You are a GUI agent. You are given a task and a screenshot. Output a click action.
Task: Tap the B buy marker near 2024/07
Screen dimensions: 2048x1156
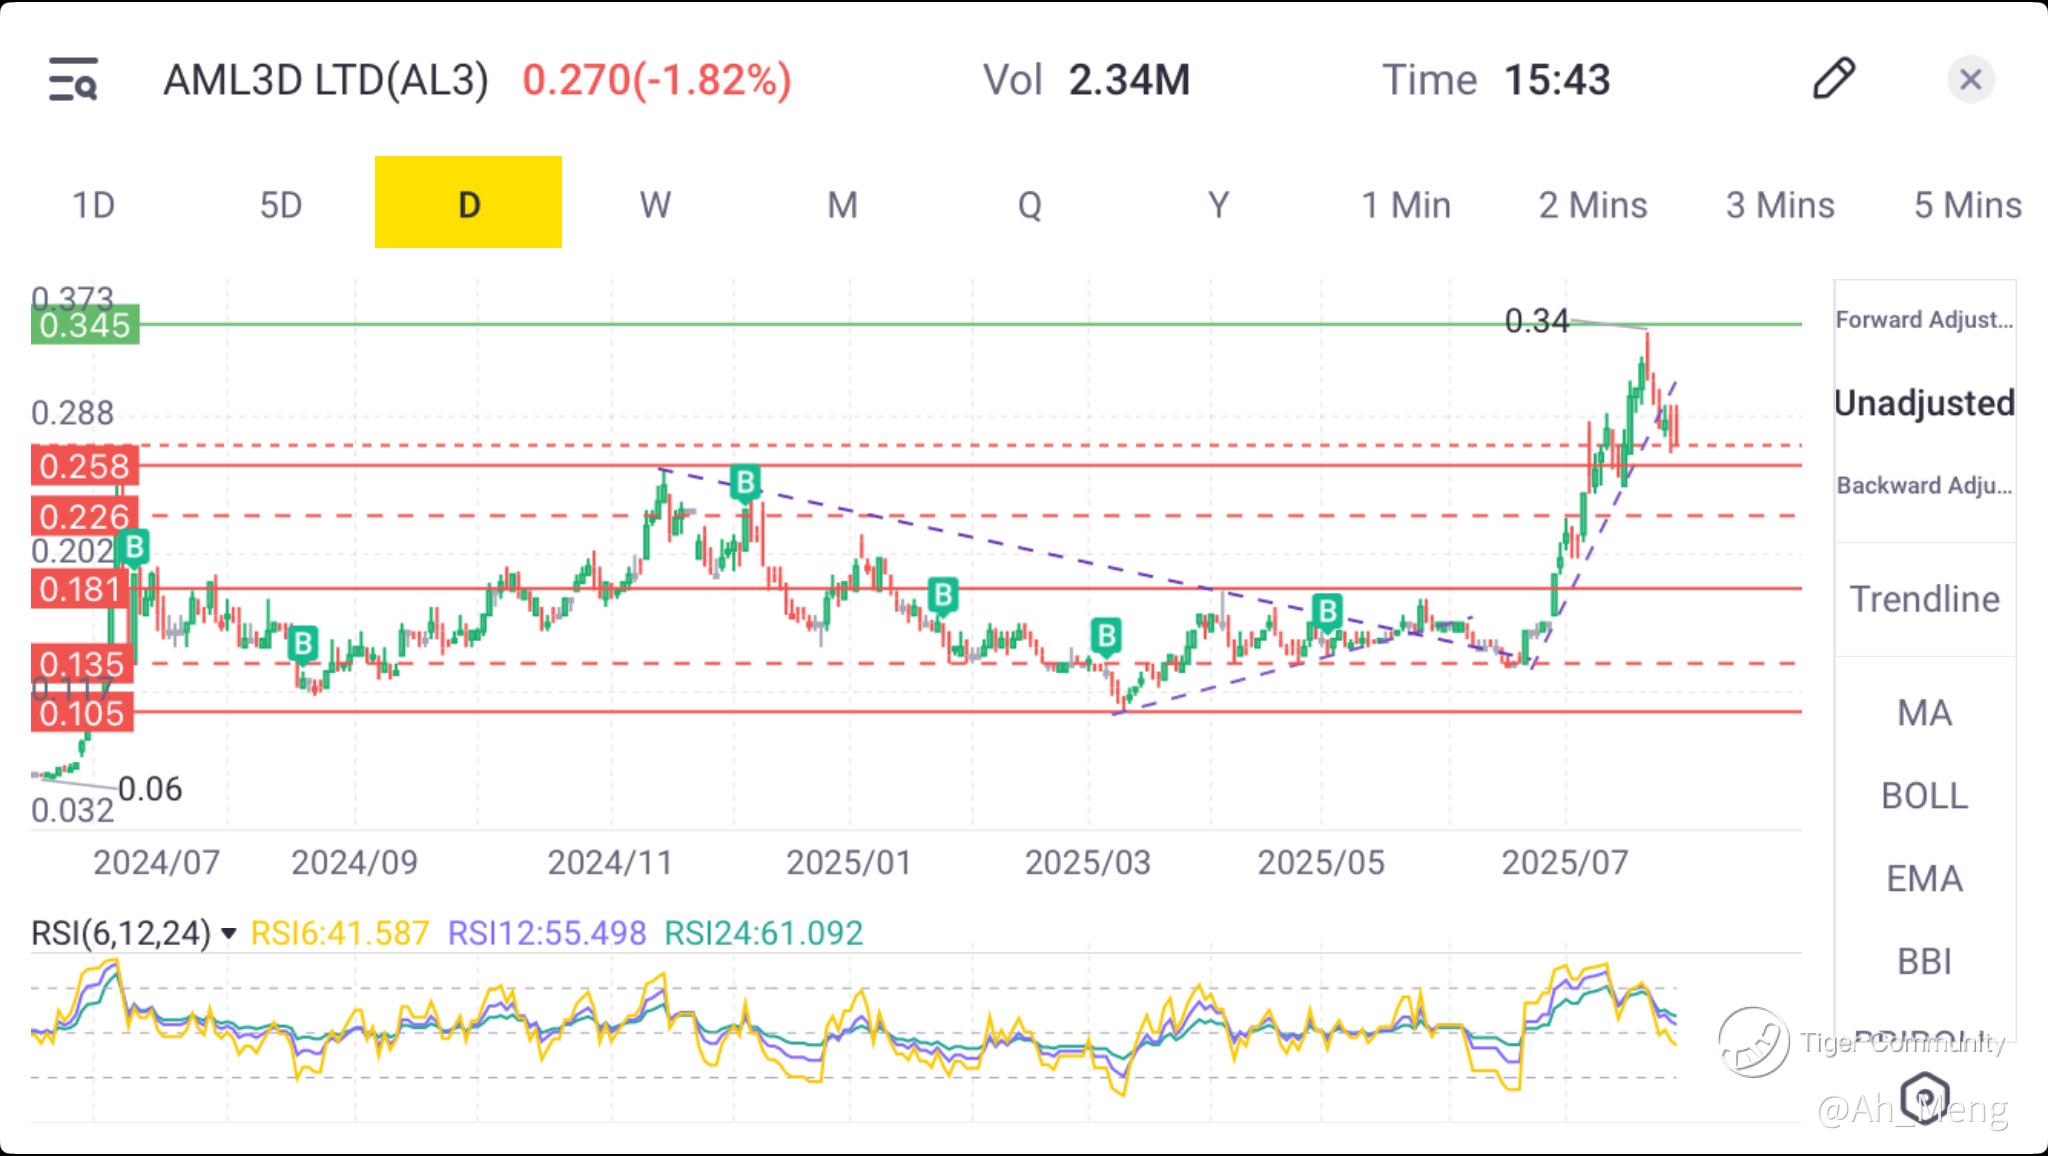[x=133, y=547]
